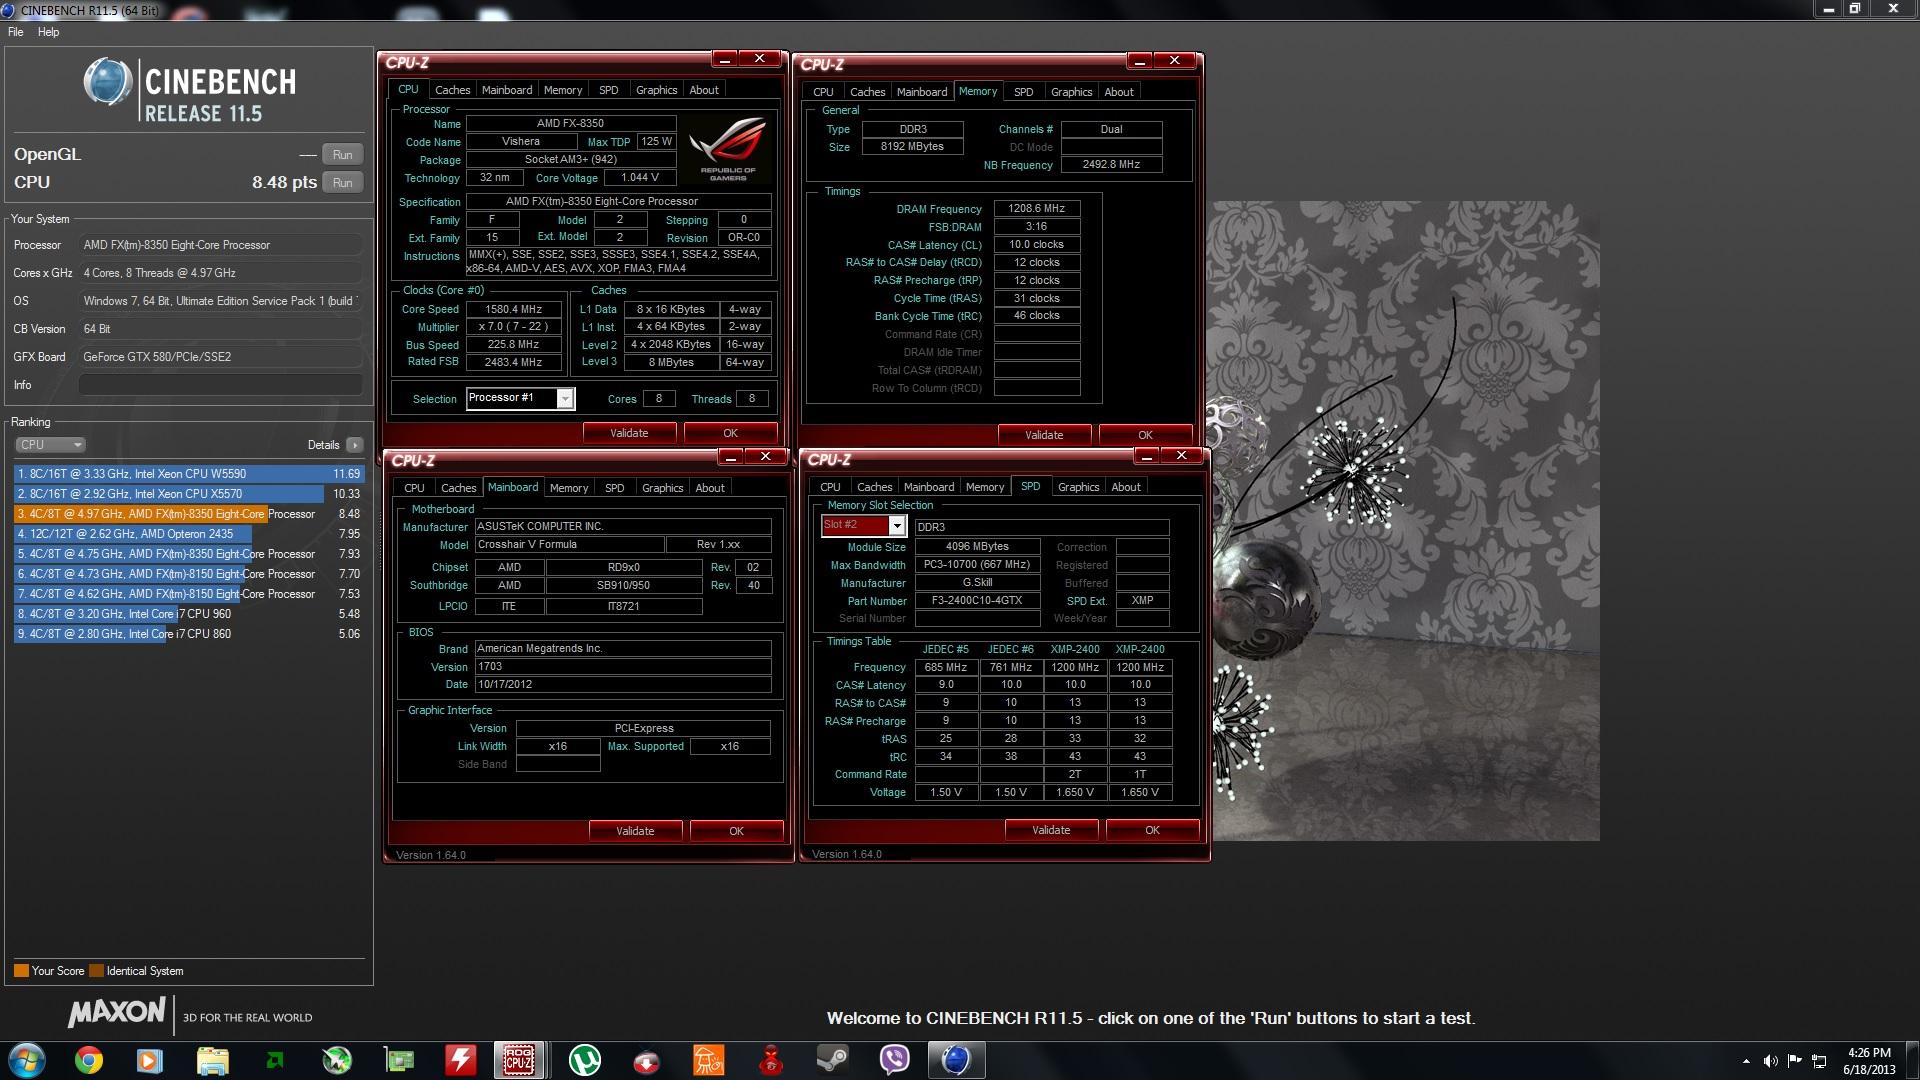Select the Intel Core i7 CPU 860 ranking row
This screenshot has width=1920, height=1080.
click(189, 634)
